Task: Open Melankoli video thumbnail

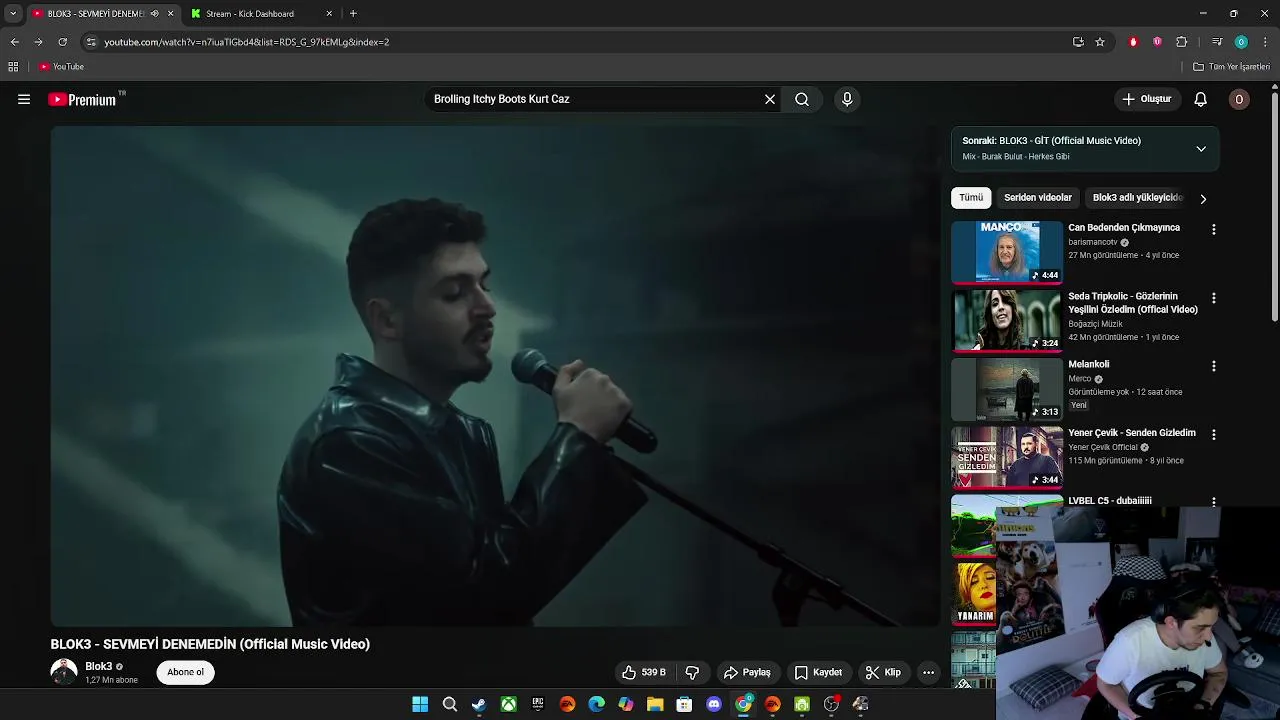Action: [1006, 389]
